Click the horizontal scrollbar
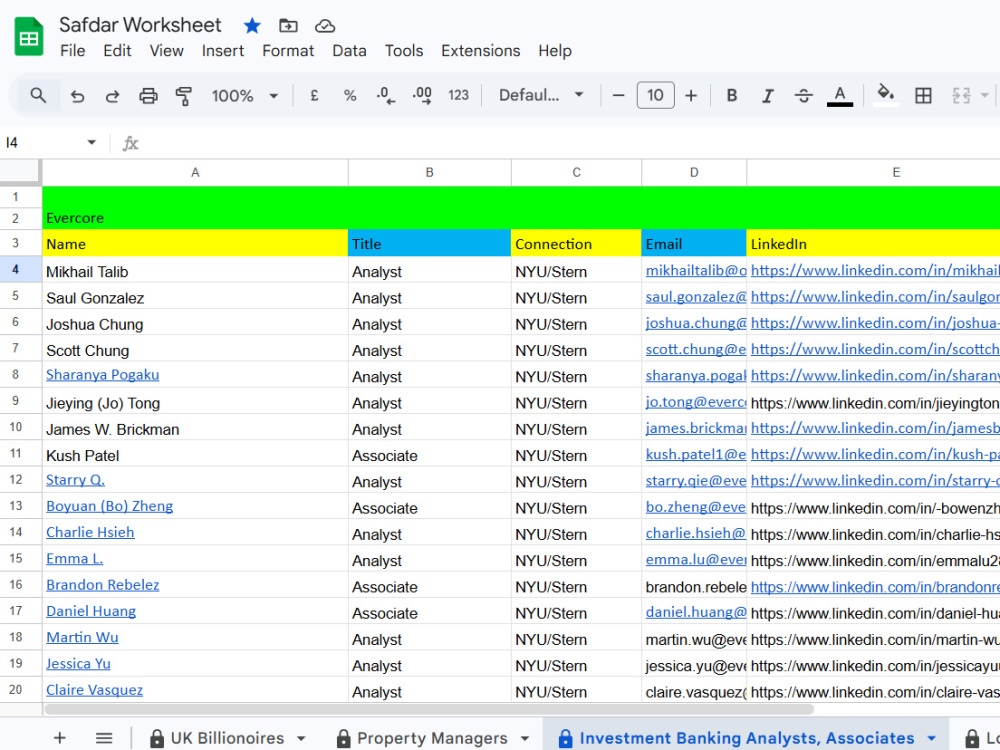The image size is (1000, 750). click(x=429, y=709)
